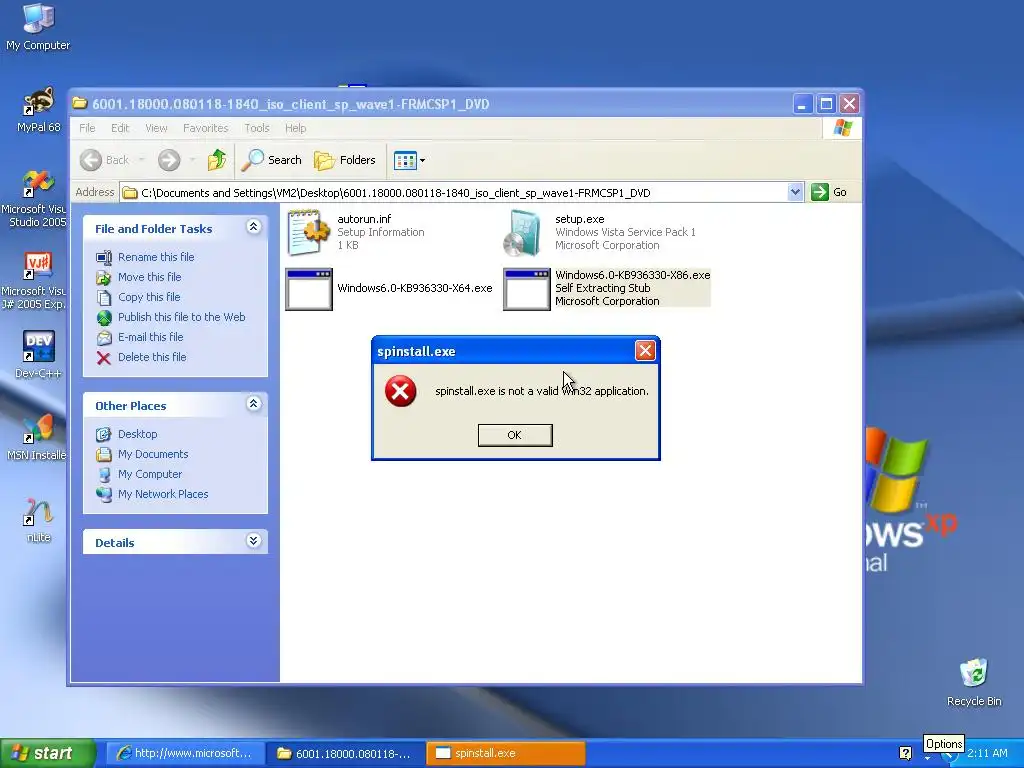Open the File menu

click(88, 128)
